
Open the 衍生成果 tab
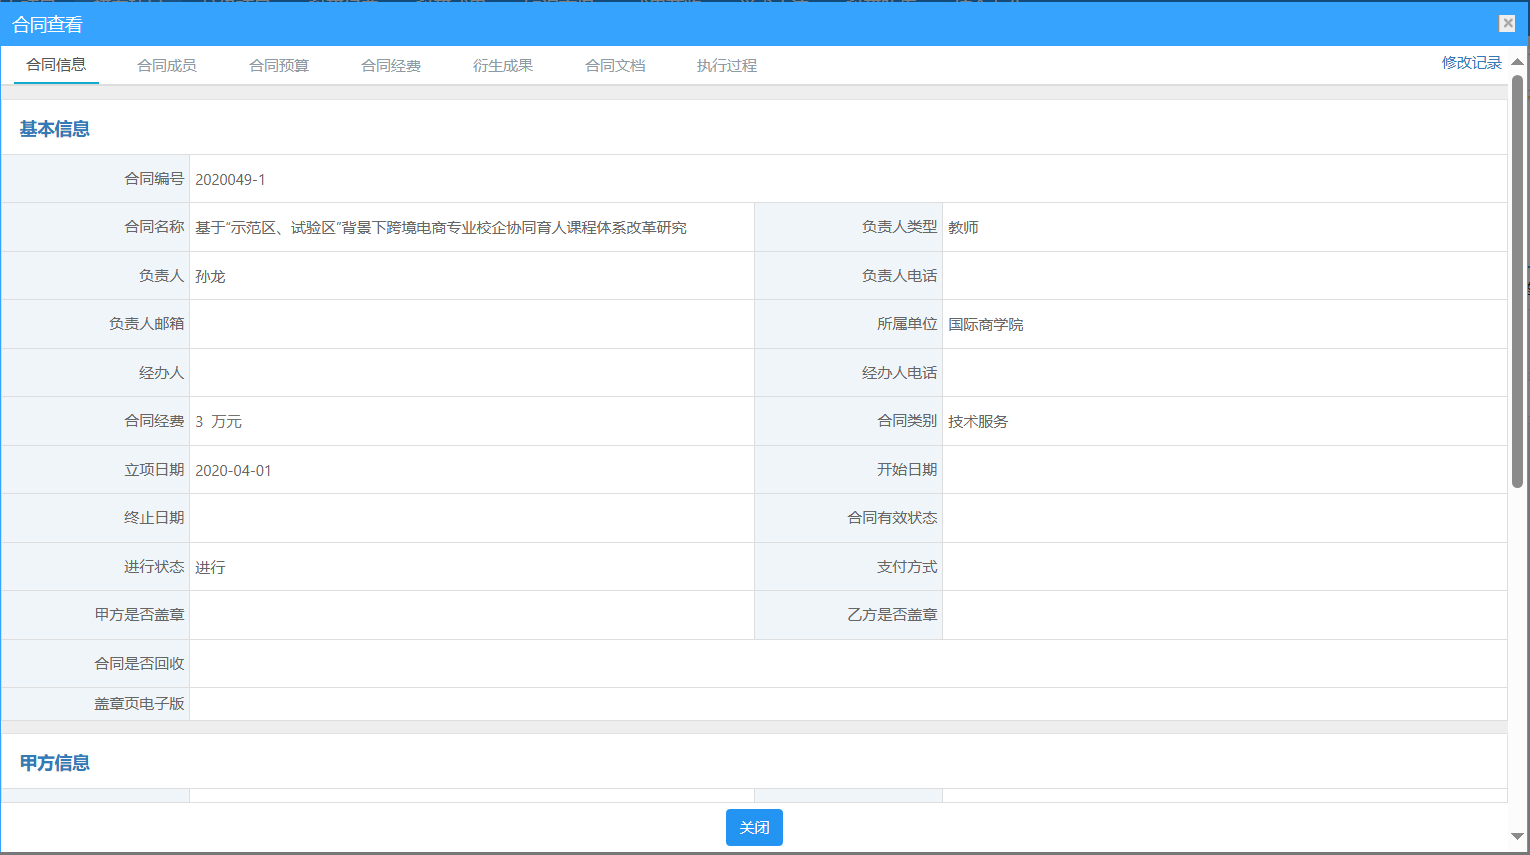pyautogui.click(x=503, y=66)
